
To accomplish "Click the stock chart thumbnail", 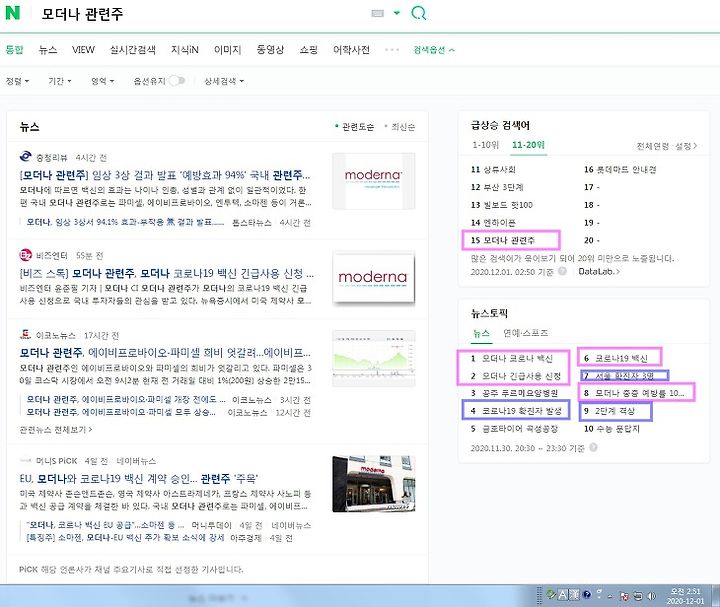I will point(374,358).
